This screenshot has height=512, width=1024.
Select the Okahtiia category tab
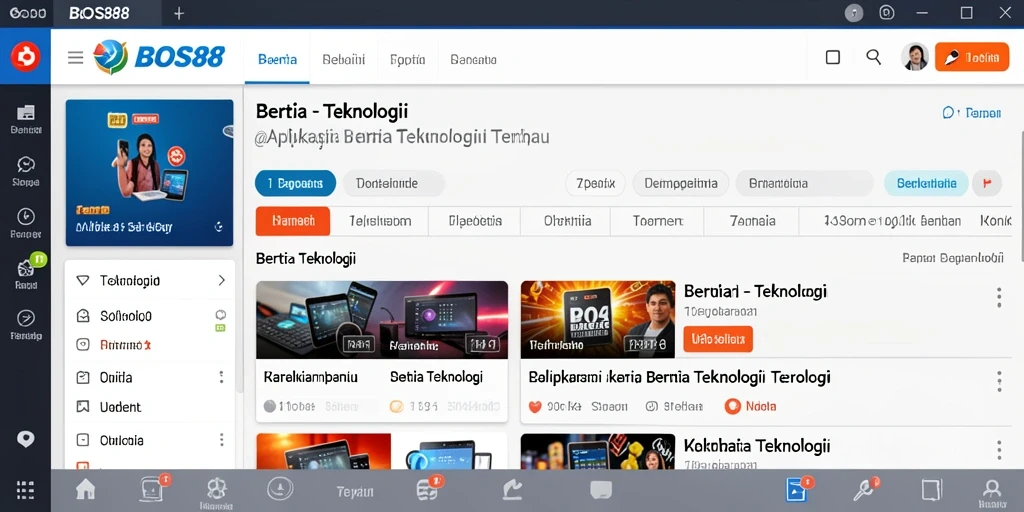click(568, 221)
